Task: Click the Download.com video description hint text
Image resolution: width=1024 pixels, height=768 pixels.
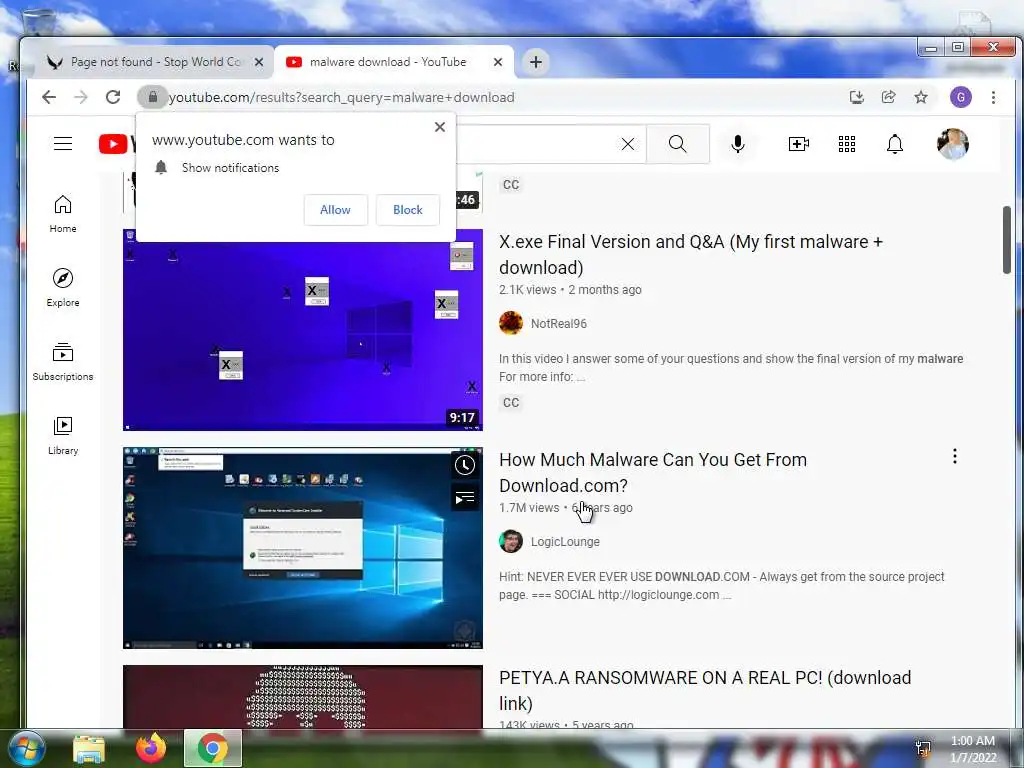Action: pyautogui.click(x=722, y=586)
